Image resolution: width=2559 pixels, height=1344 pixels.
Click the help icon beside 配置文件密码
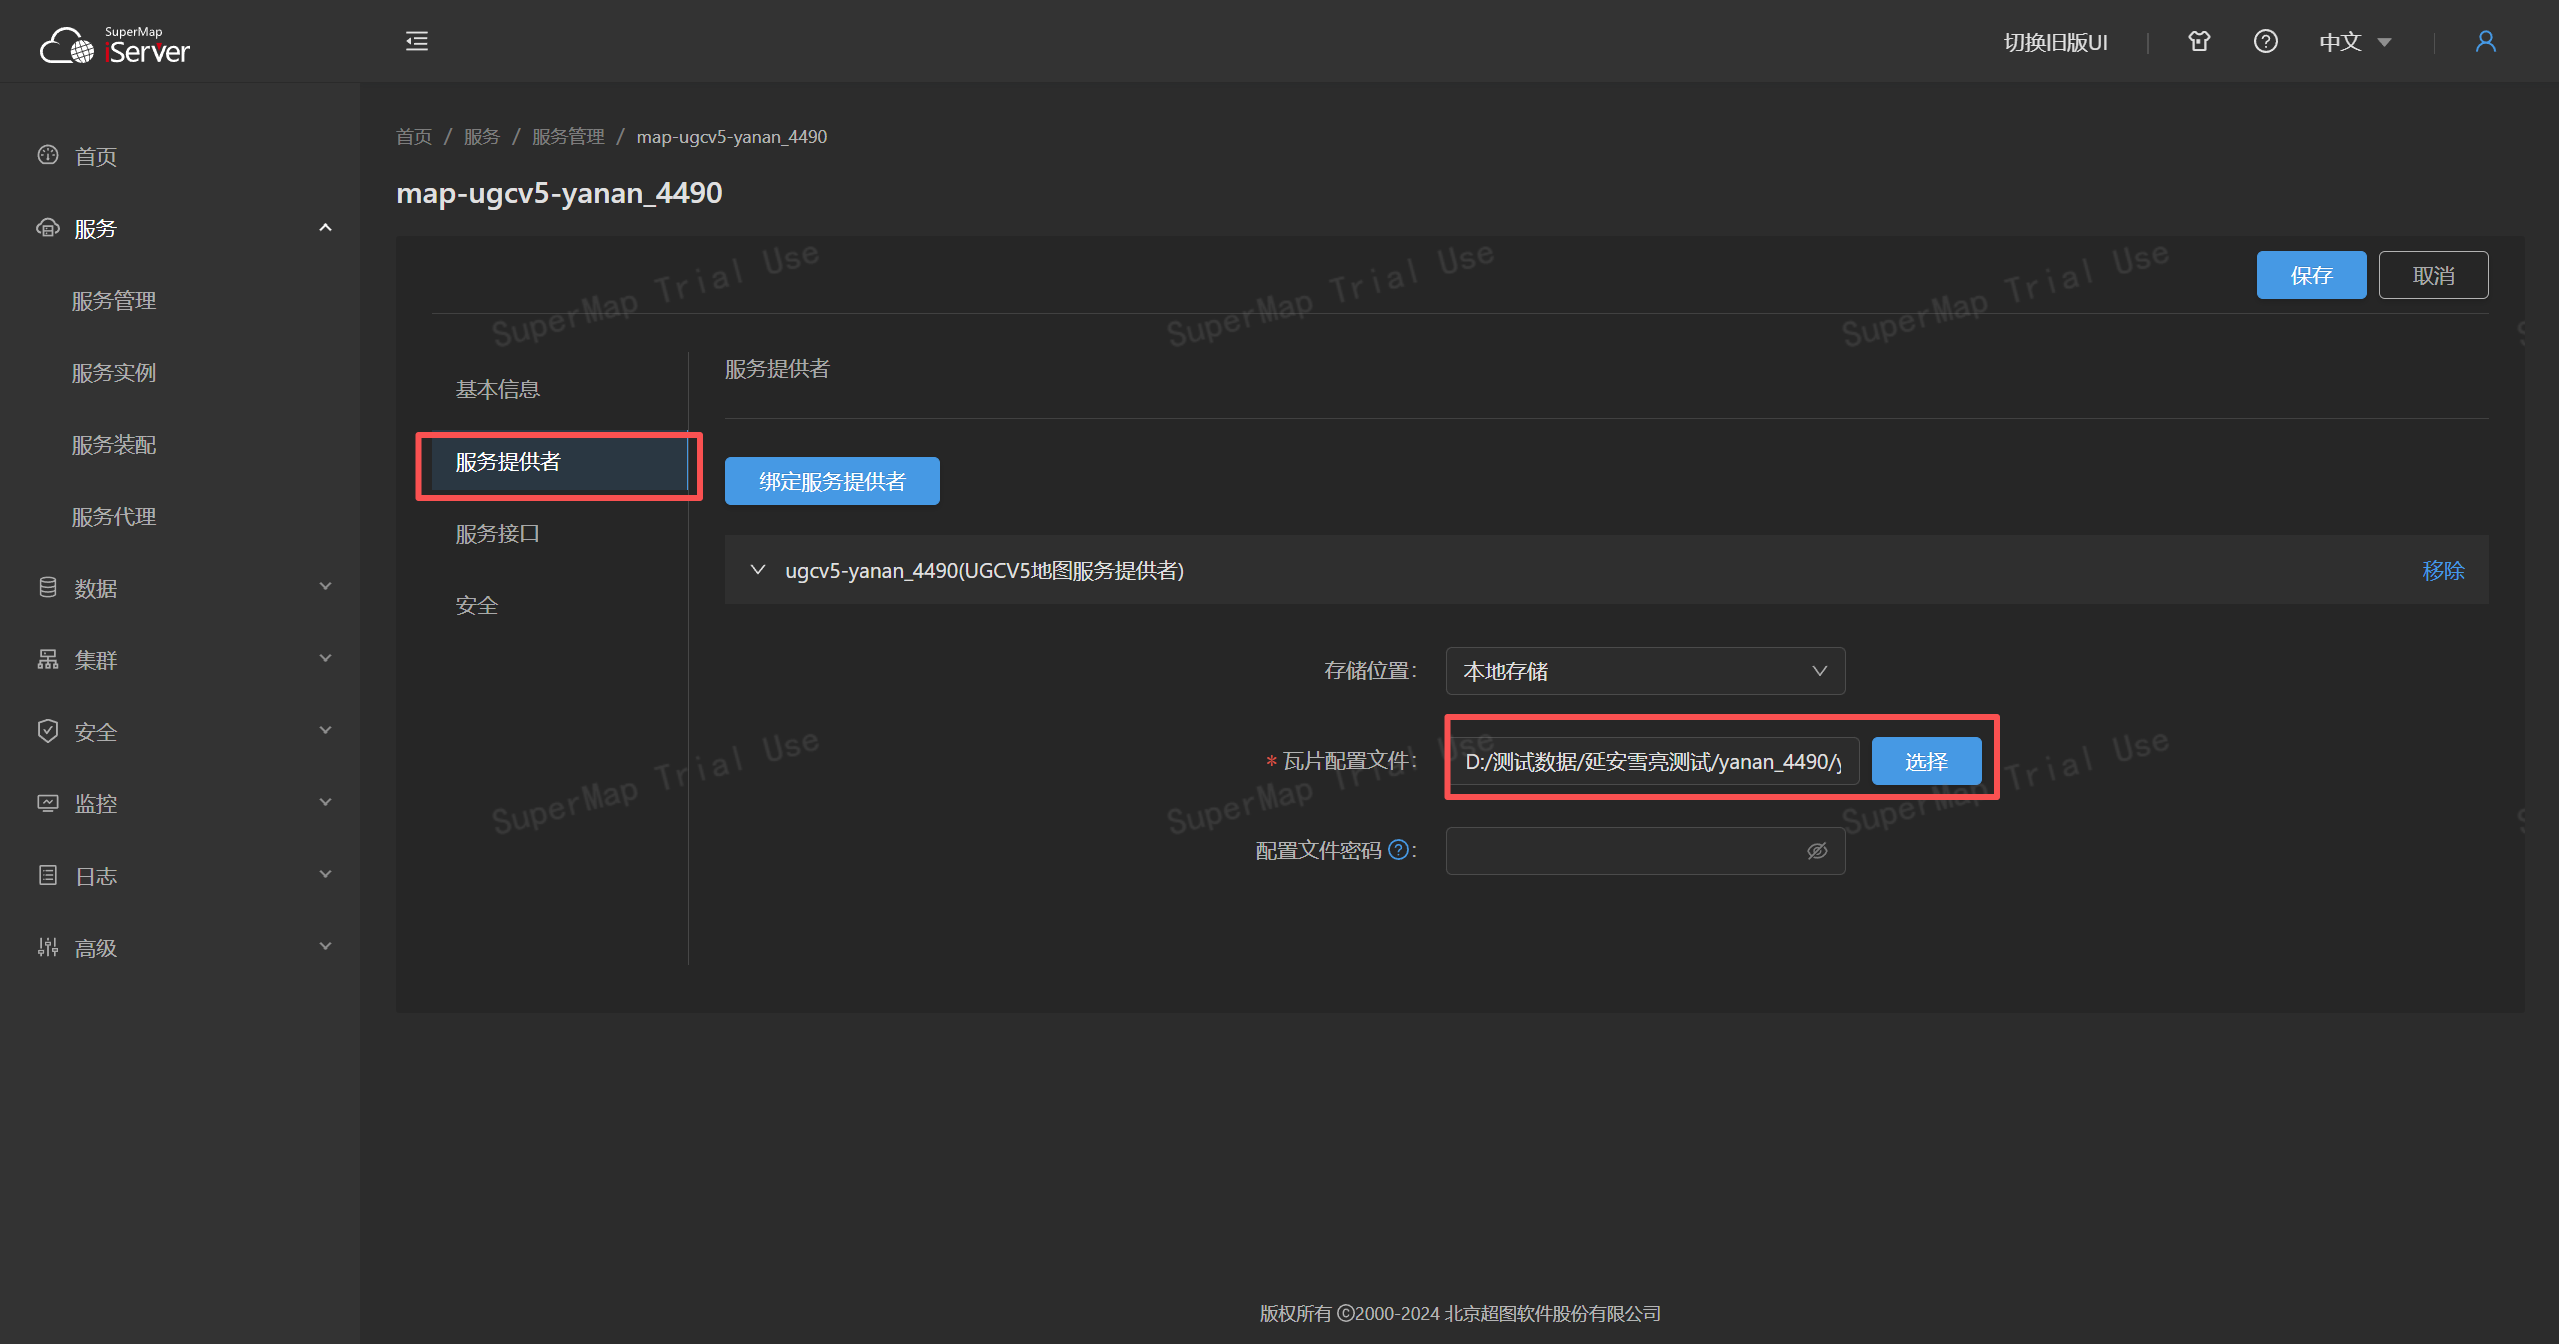[x=1398, y=850]
